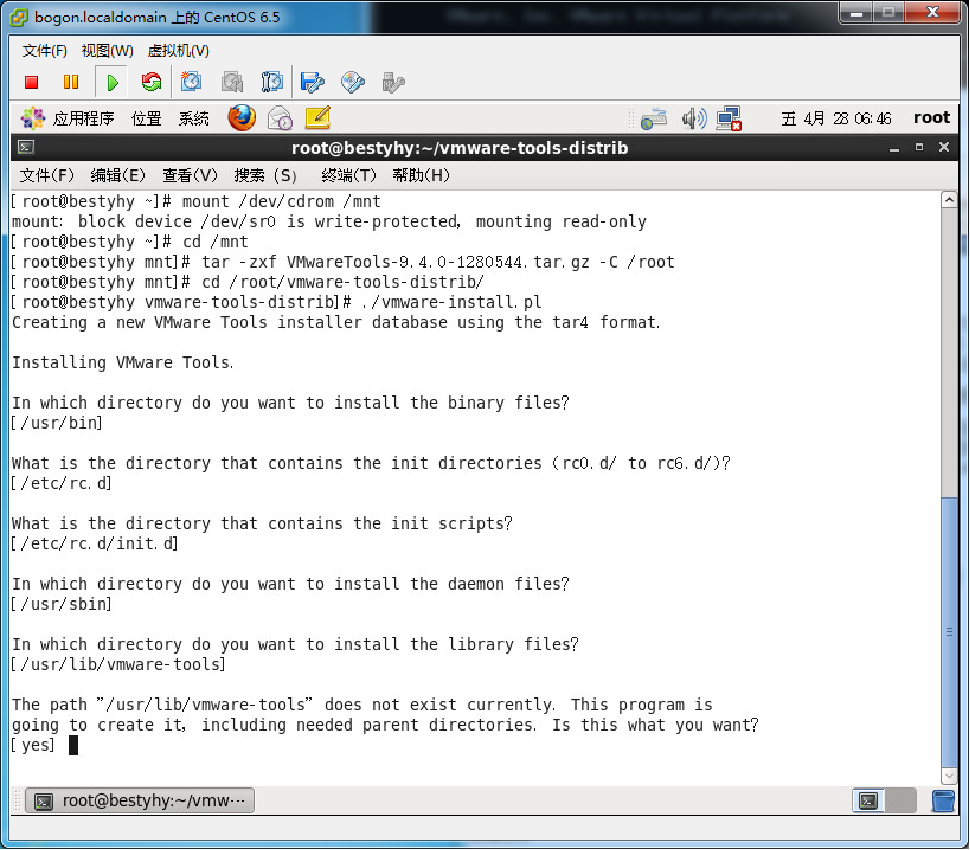This screenshot has width=970, height=850.
Task: Click the date and time clock
Action: click(836, 118)
